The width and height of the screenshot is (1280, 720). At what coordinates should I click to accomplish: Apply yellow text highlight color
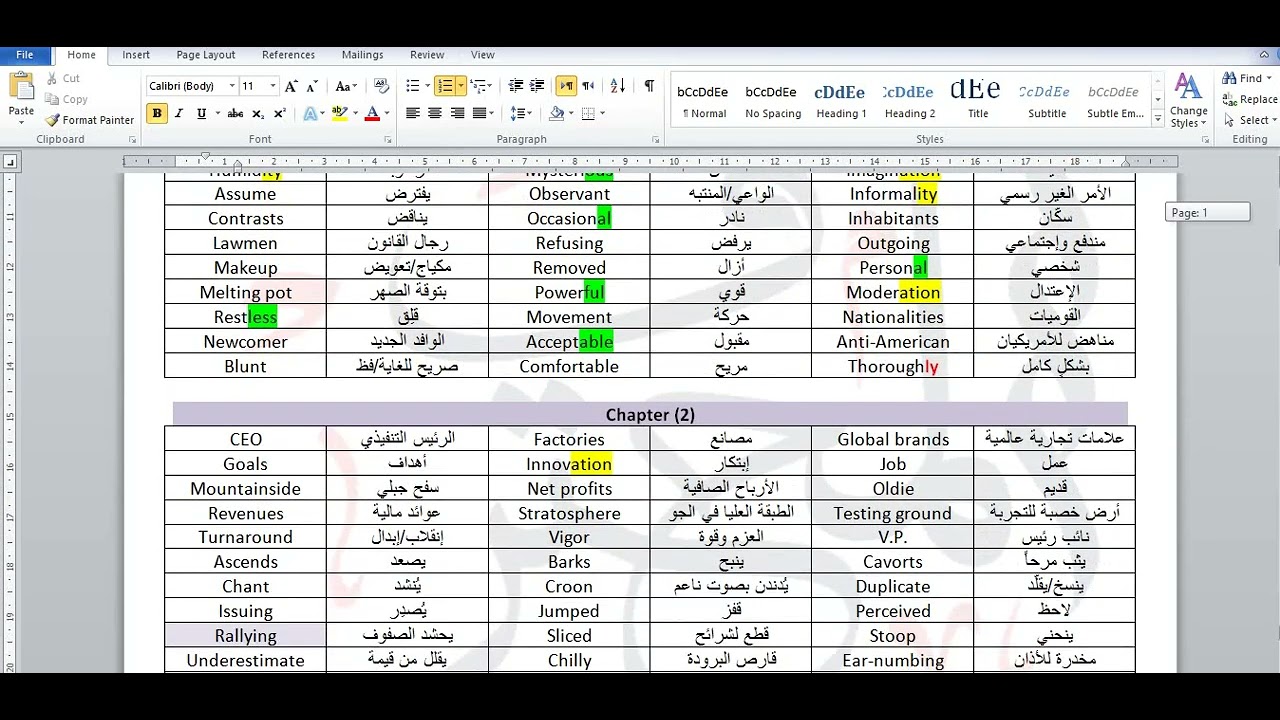click(339, 114)
